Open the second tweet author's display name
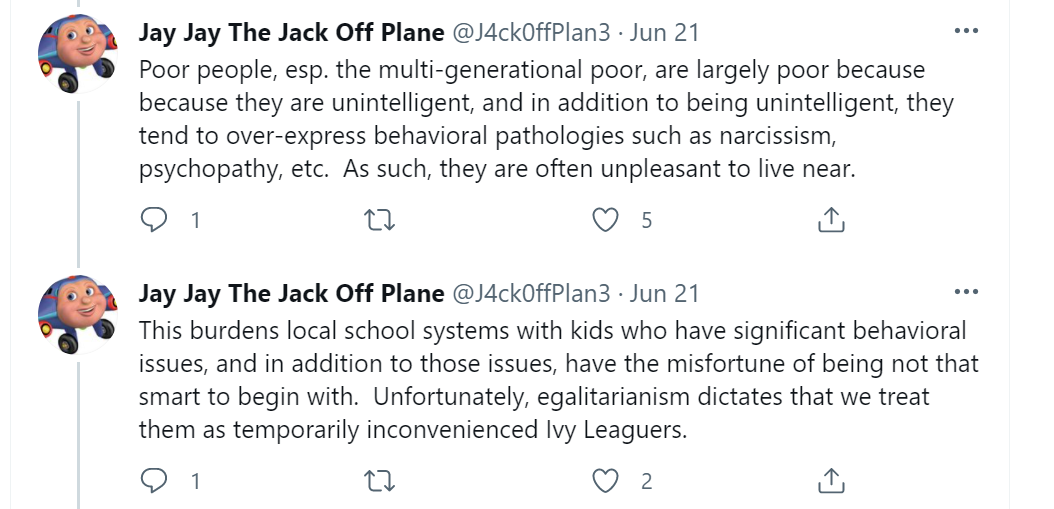 [x=291, y=294]
